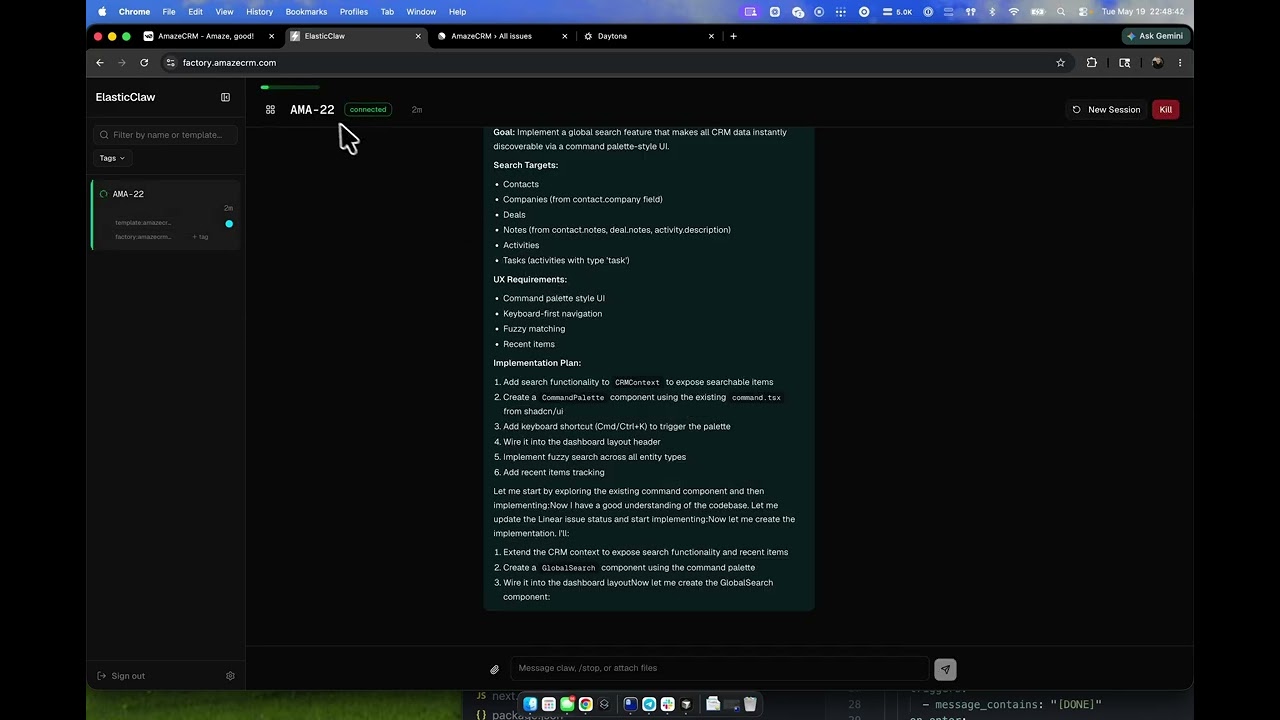Open a new browser tab

pyautogui.click(x=733, y=36)
